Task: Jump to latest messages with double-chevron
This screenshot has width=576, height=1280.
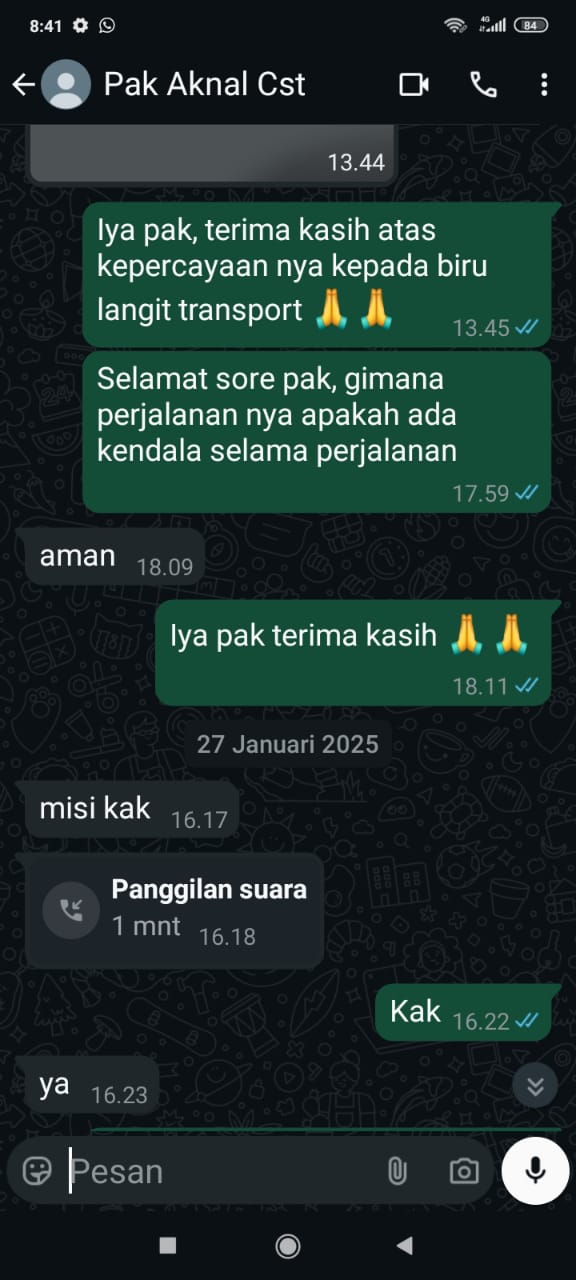Action: click(x=536, y=1086)
